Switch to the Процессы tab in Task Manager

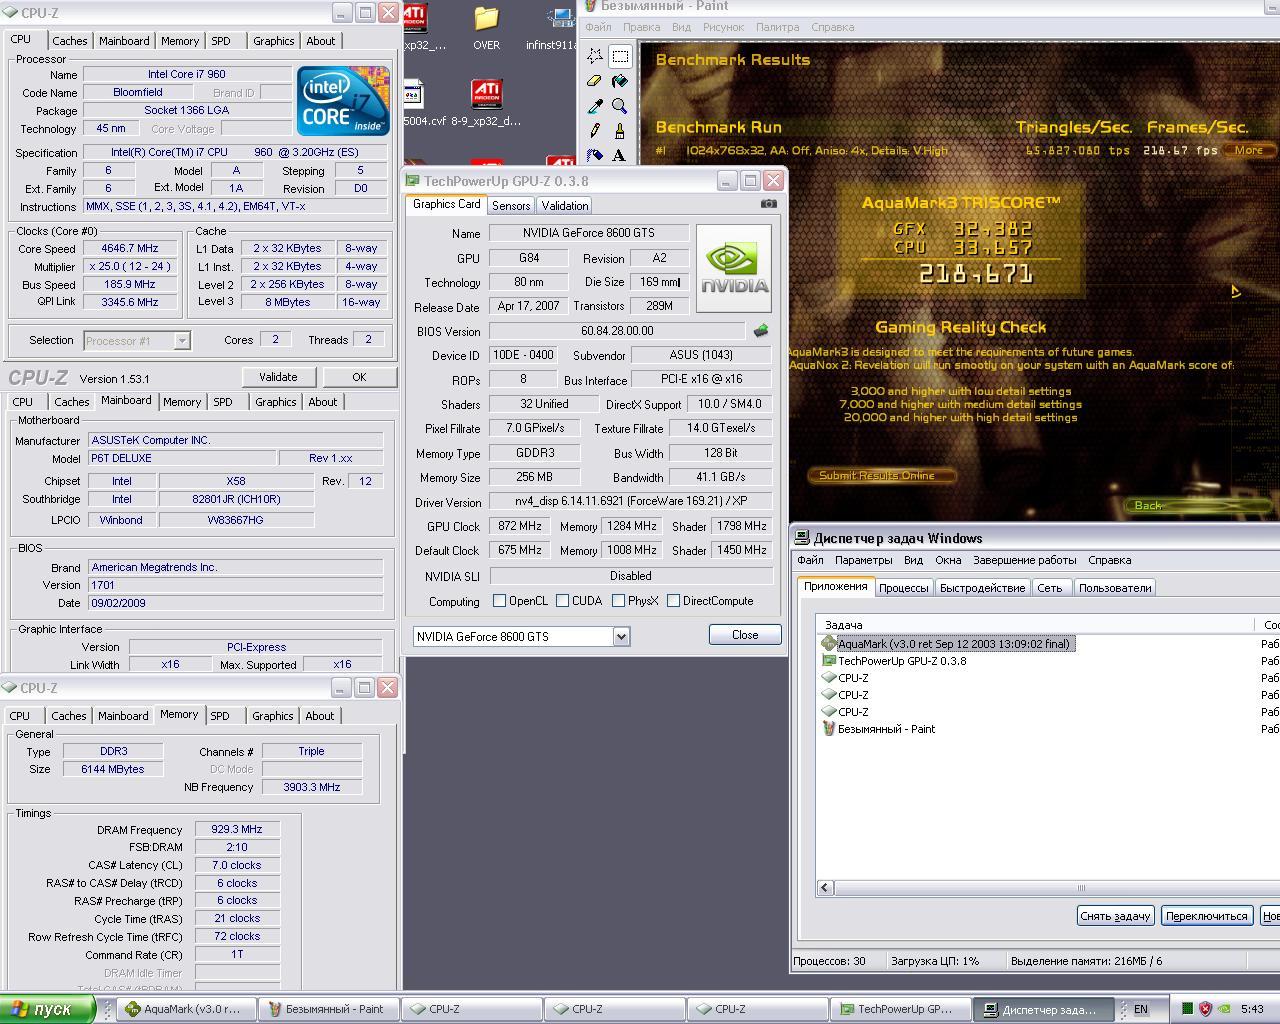click(904, 588)
